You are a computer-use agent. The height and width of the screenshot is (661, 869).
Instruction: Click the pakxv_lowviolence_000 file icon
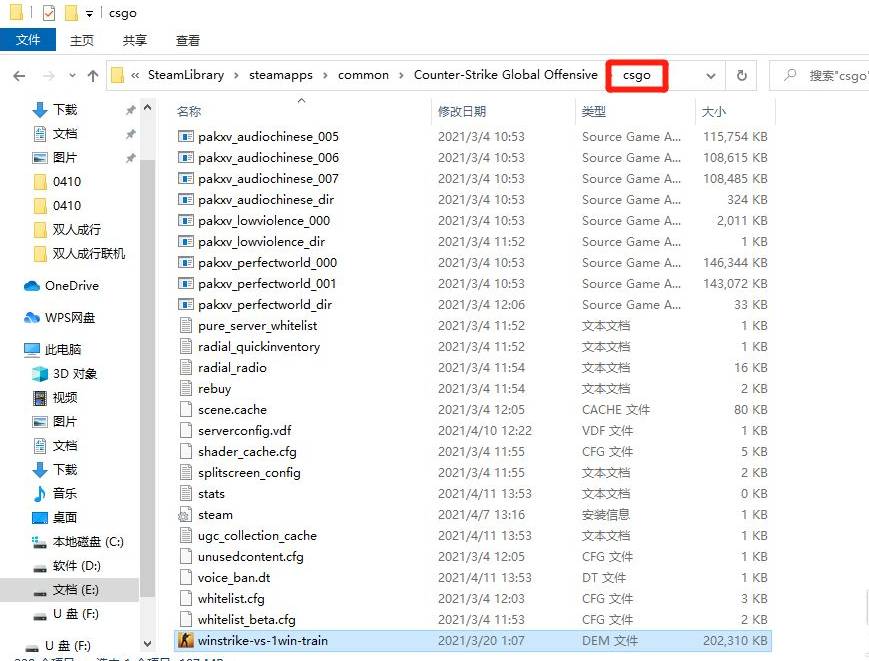pos(186,221)
